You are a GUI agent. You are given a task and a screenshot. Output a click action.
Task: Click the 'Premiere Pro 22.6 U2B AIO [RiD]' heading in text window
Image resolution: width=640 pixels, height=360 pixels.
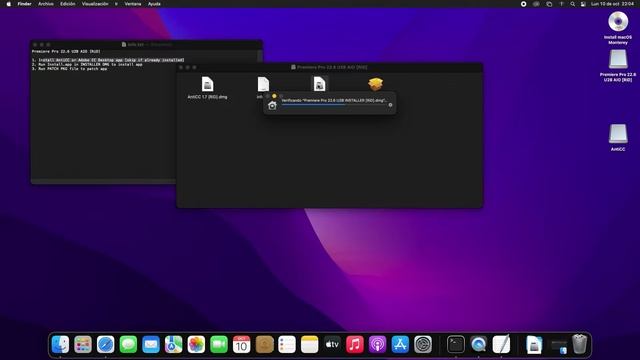tap(66, 51)
